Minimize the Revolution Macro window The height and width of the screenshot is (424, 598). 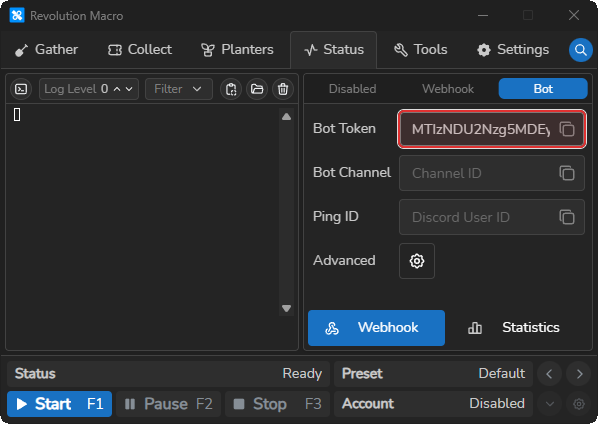click(x=483, y=16)
